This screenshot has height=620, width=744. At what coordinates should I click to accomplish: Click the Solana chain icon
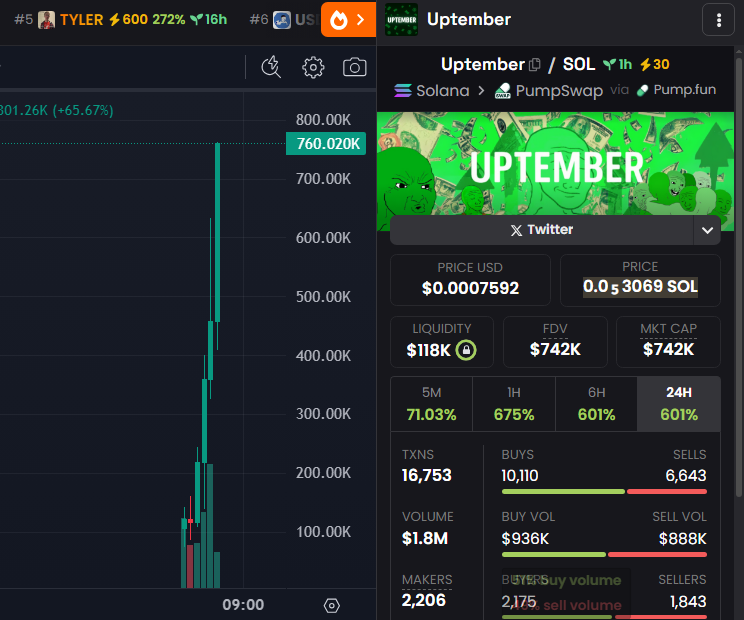click(x=403, y=90)
